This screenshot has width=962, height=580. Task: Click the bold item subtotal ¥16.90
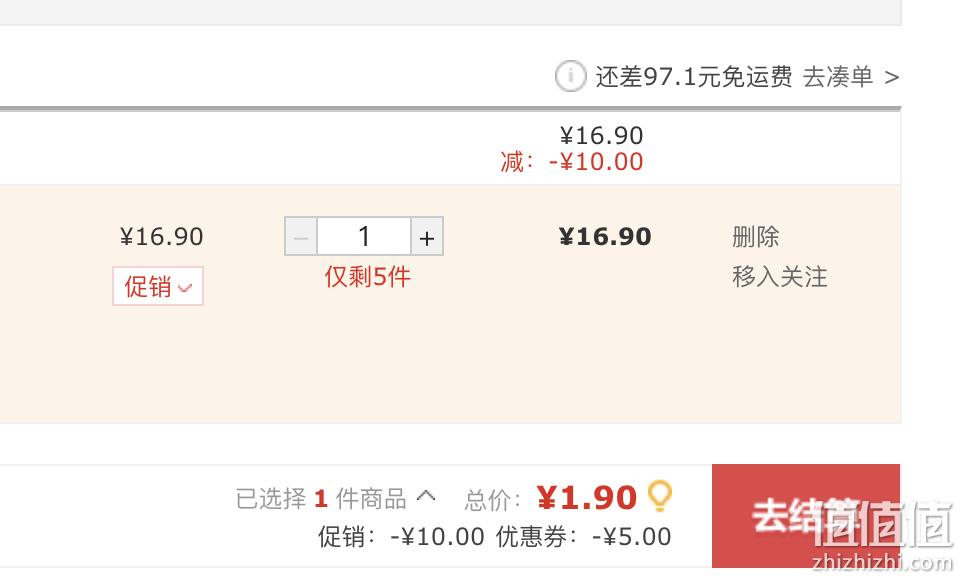605,237
